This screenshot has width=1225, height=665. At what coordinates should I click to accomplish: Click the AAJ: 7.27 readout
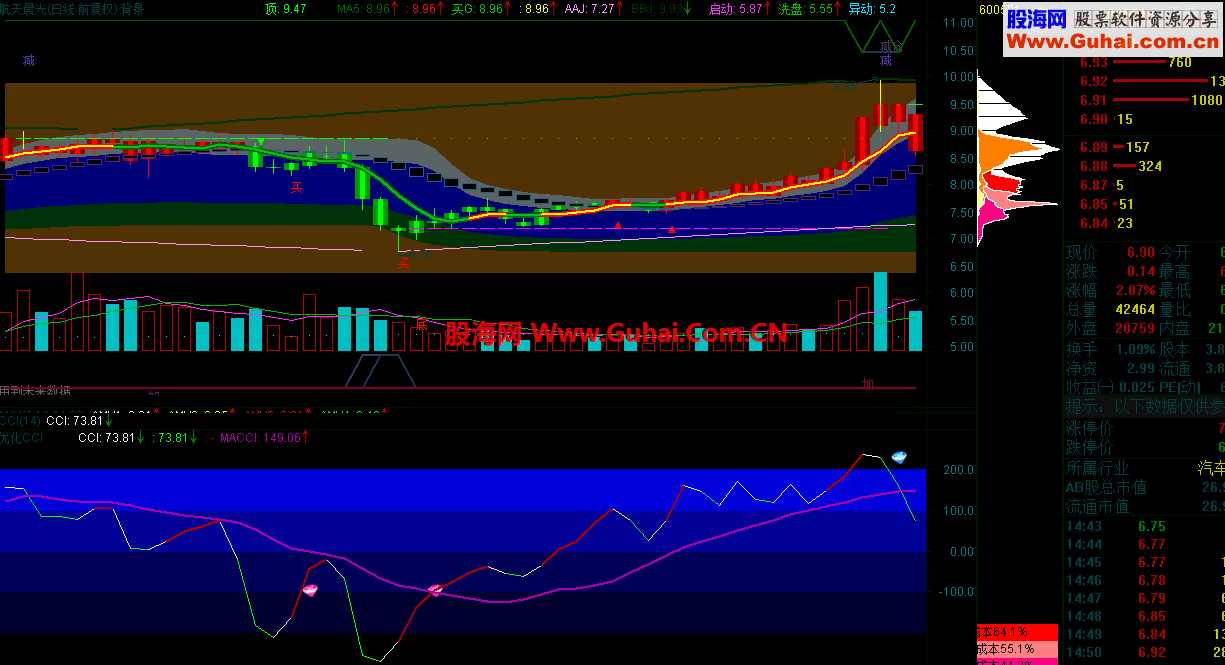(593, 9)
